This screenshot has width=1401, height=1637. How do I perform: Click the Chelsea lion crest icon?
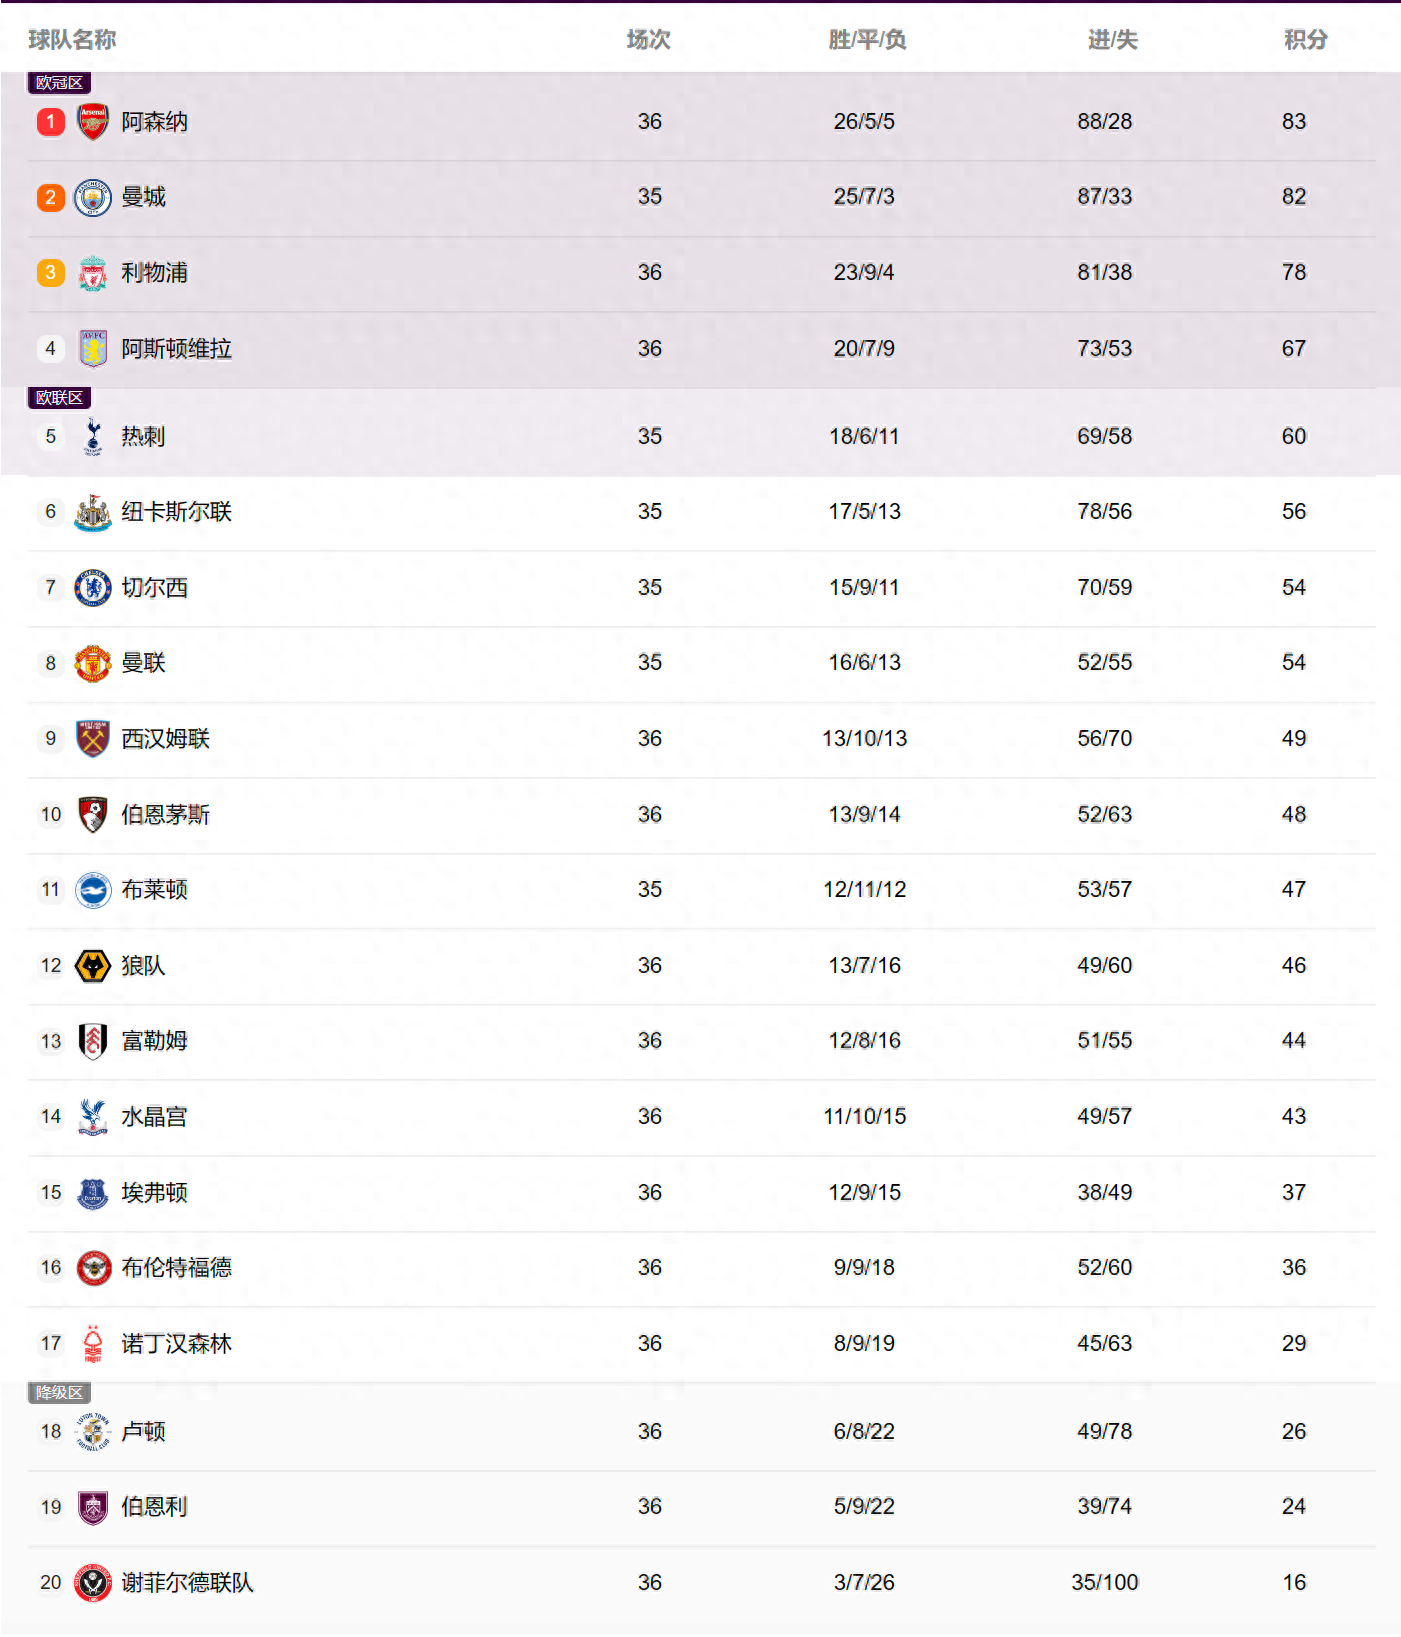pyautogui.click(x=93, y=588)
